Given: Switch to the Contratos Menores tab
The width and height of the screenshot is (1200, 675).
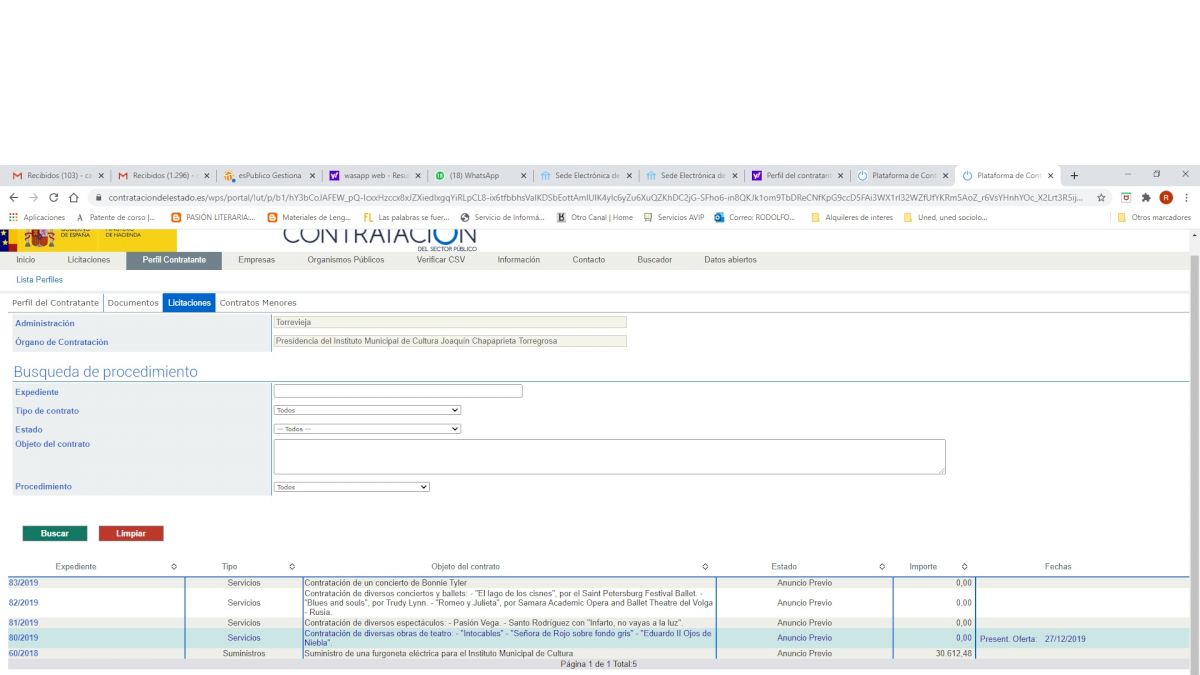Looking at the screenshot, I should point(257,303).
